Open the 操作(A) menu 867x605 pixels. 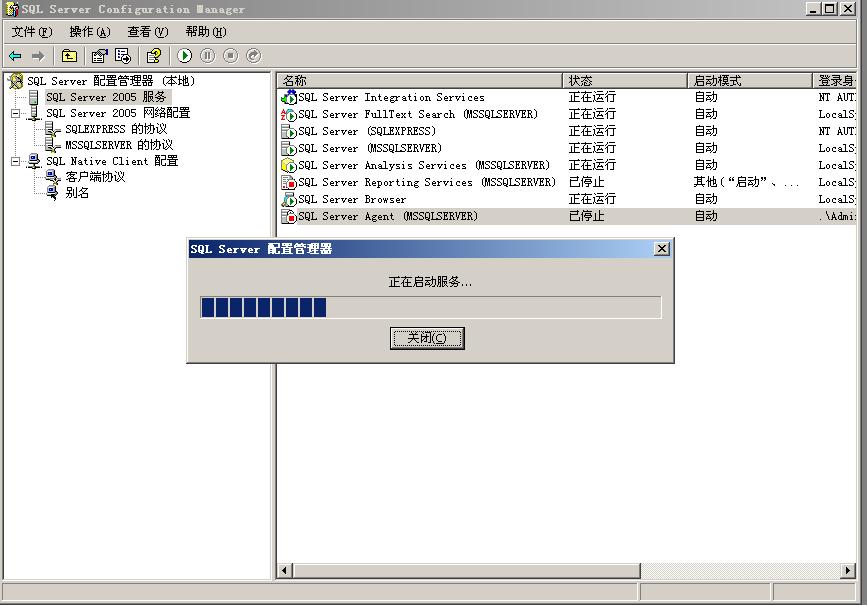tap(89, 32)
